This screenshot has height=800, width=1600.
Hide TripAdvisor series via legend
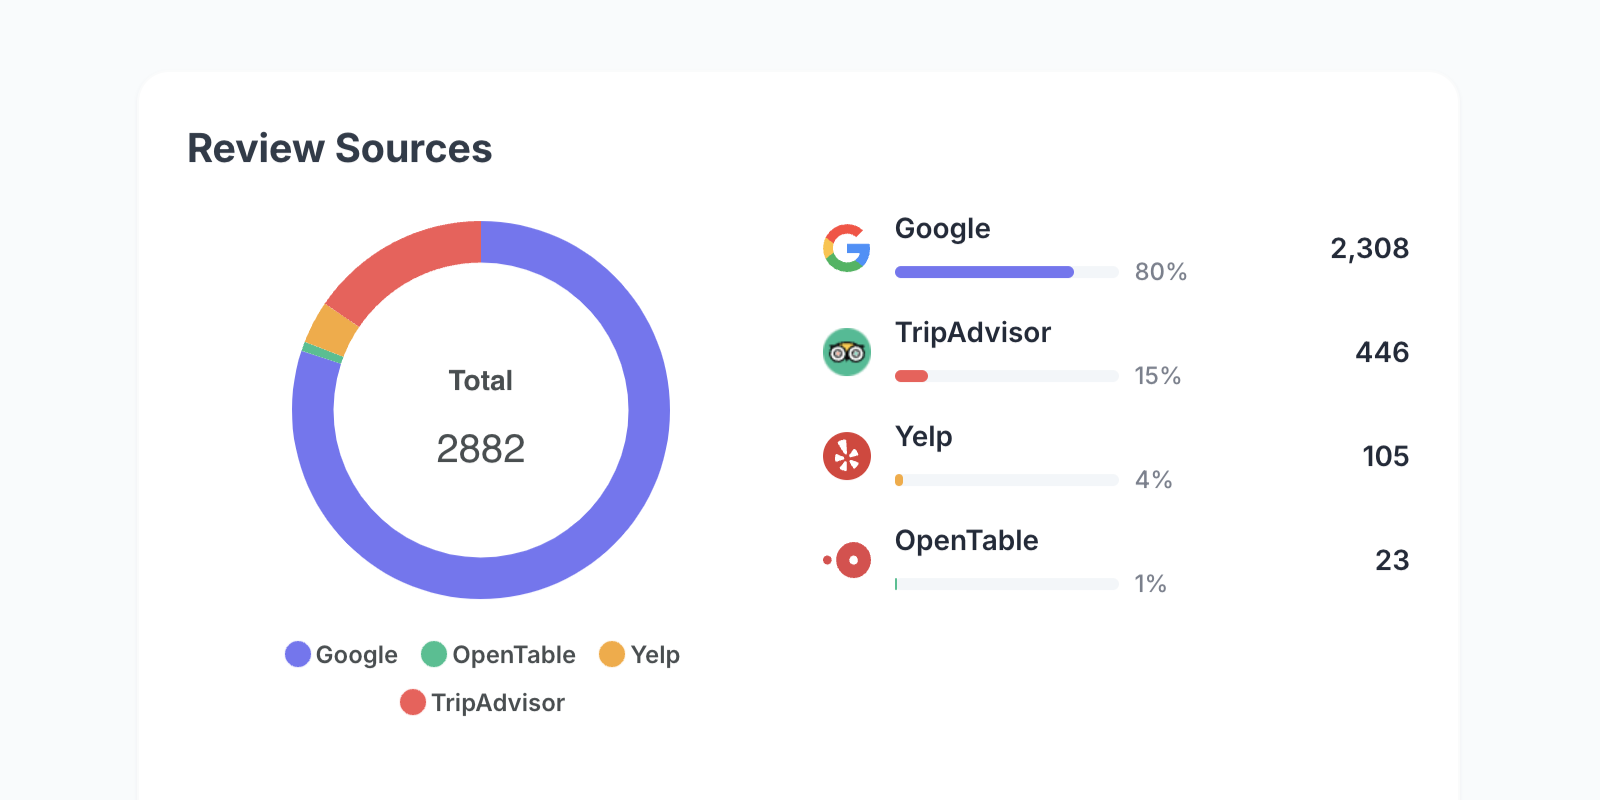pyautogui.click(x=483, y=703)
